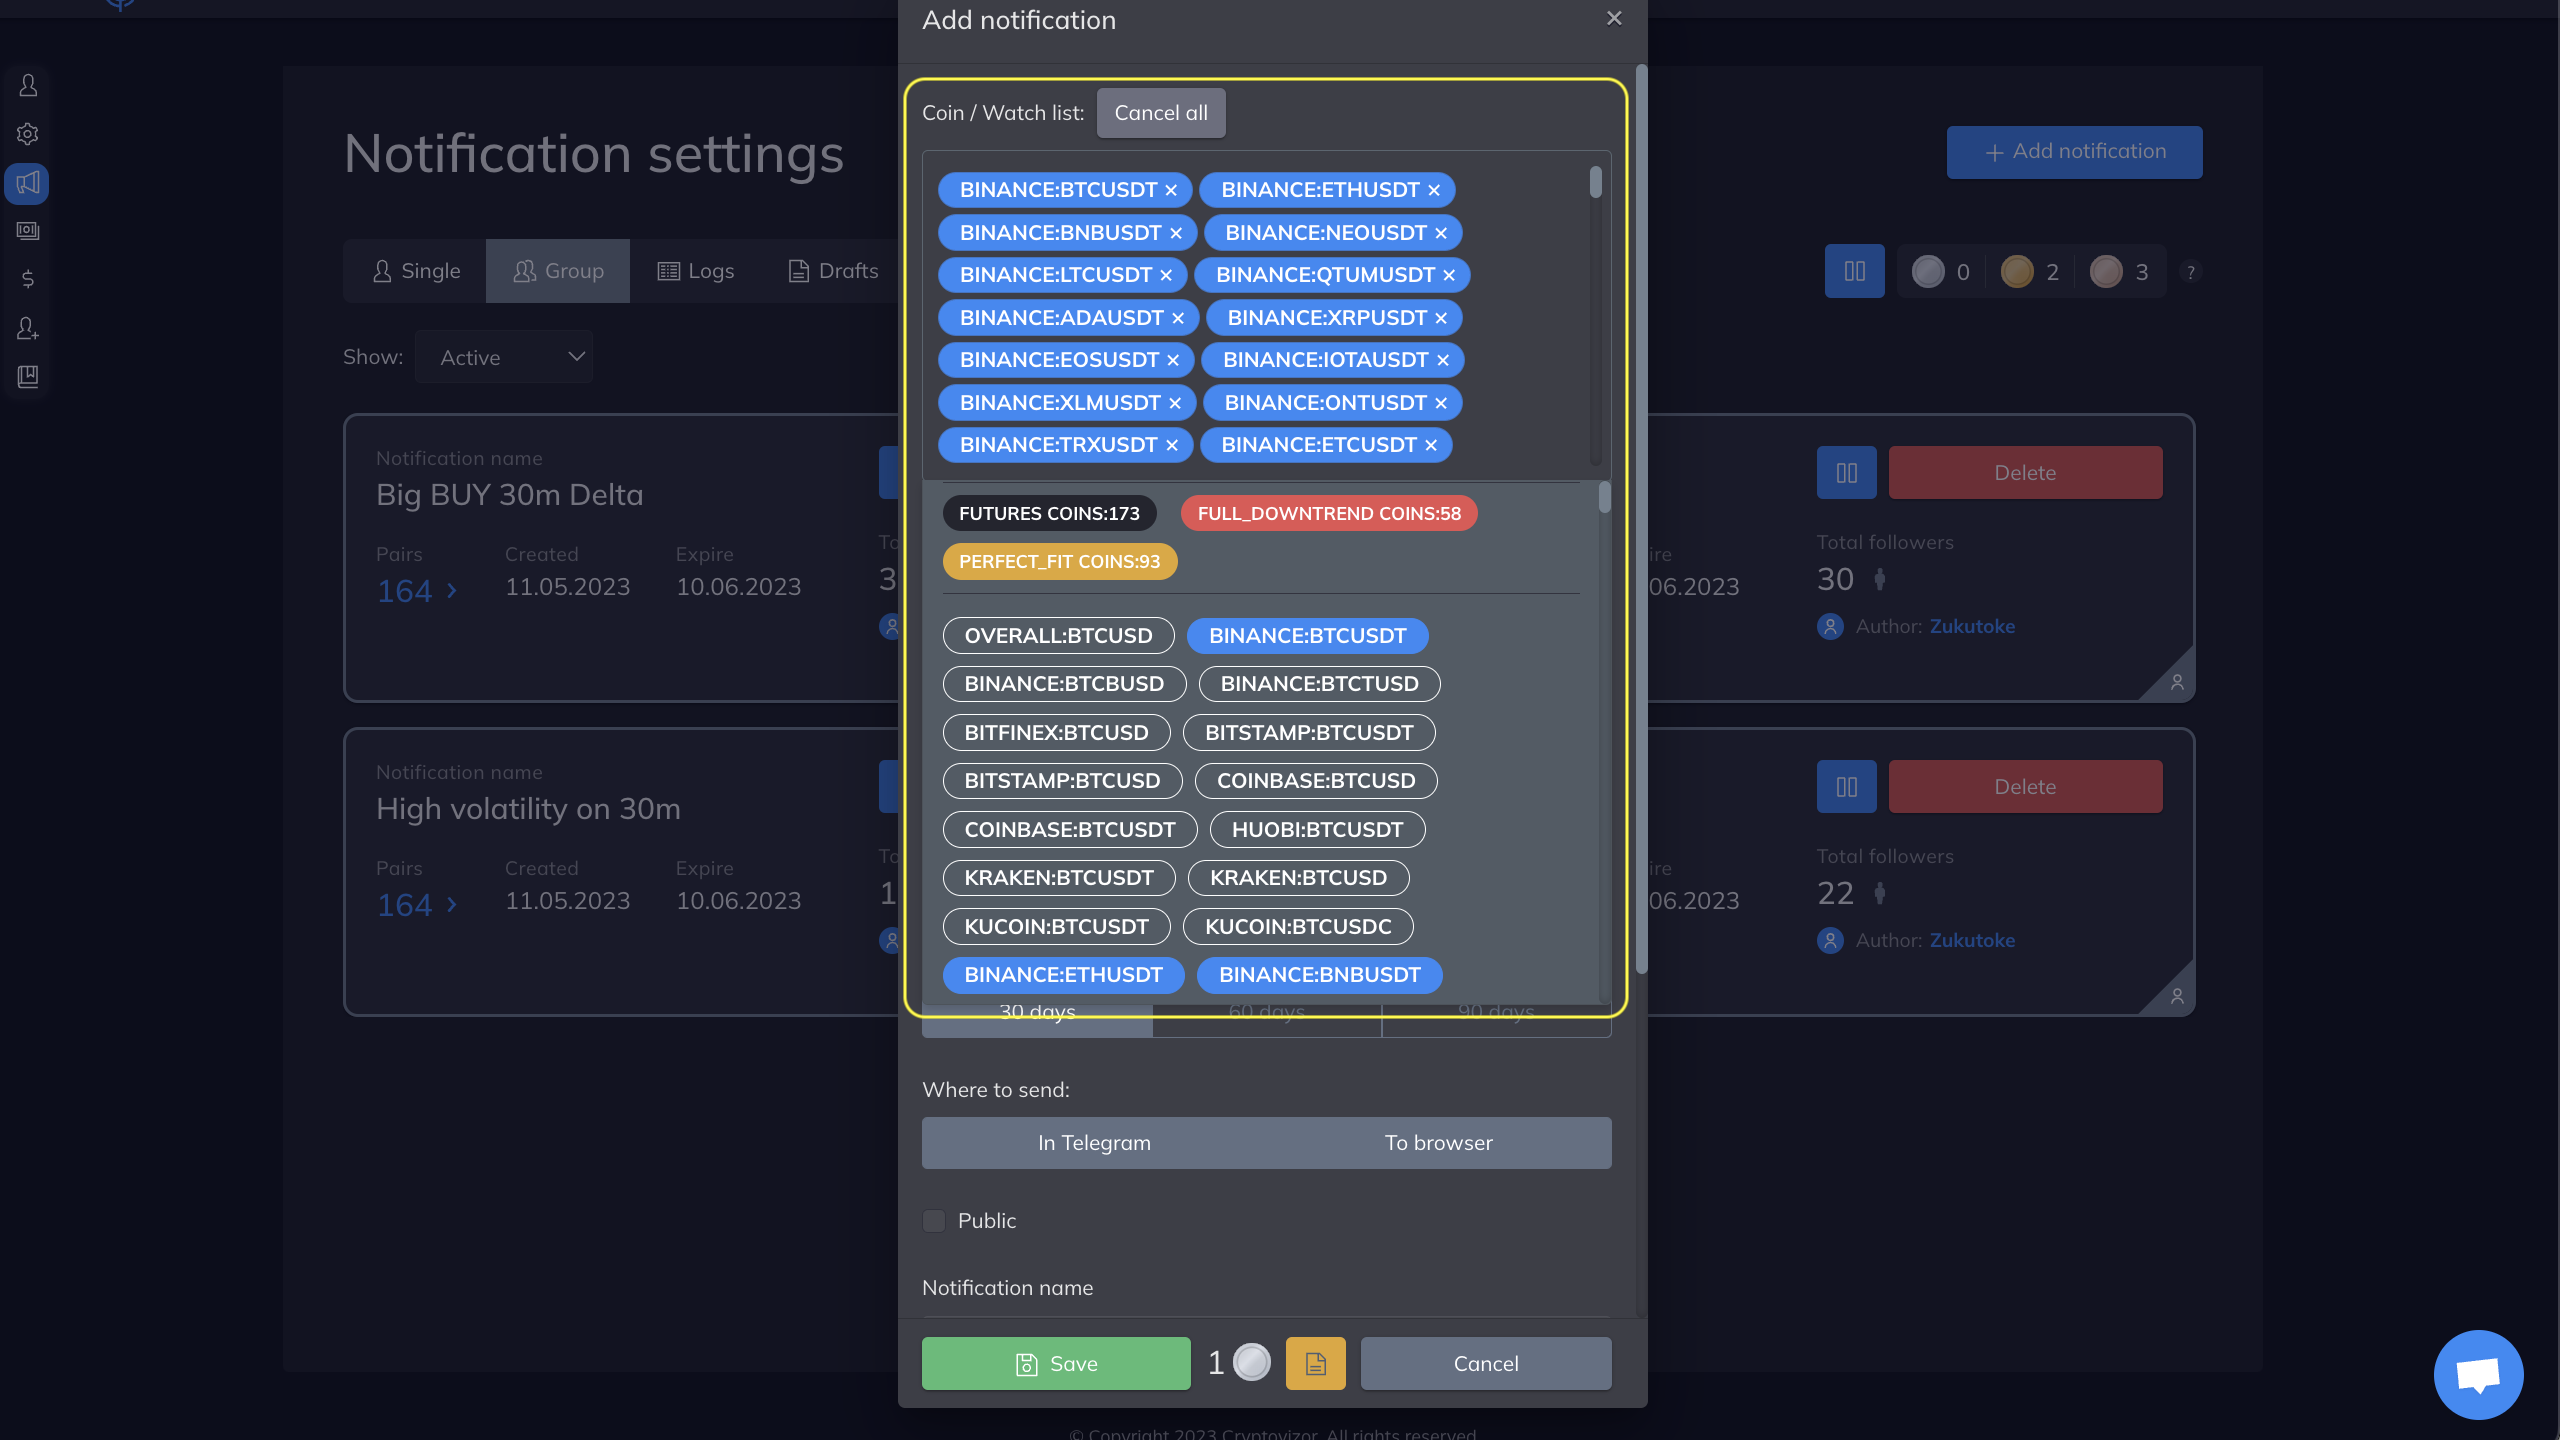Viewport: 2560px width, 1440px height.
Task: Open the notifications megaphone sidebar icon
Action: [28, 183]
